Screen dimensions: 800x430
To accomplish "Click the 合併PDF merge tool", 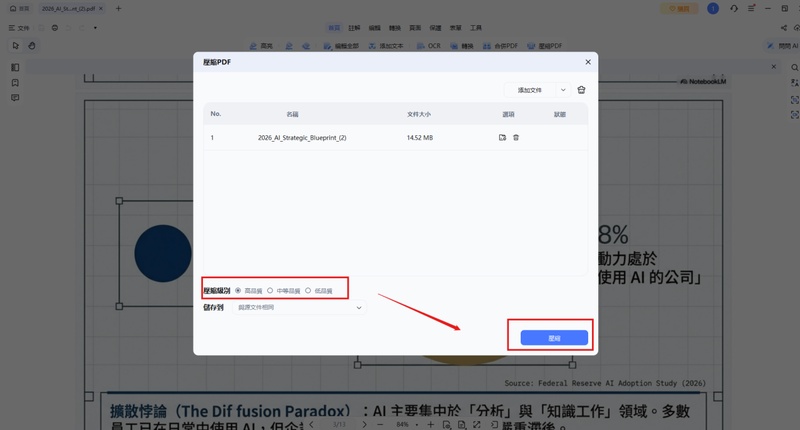I will point(501,46).
